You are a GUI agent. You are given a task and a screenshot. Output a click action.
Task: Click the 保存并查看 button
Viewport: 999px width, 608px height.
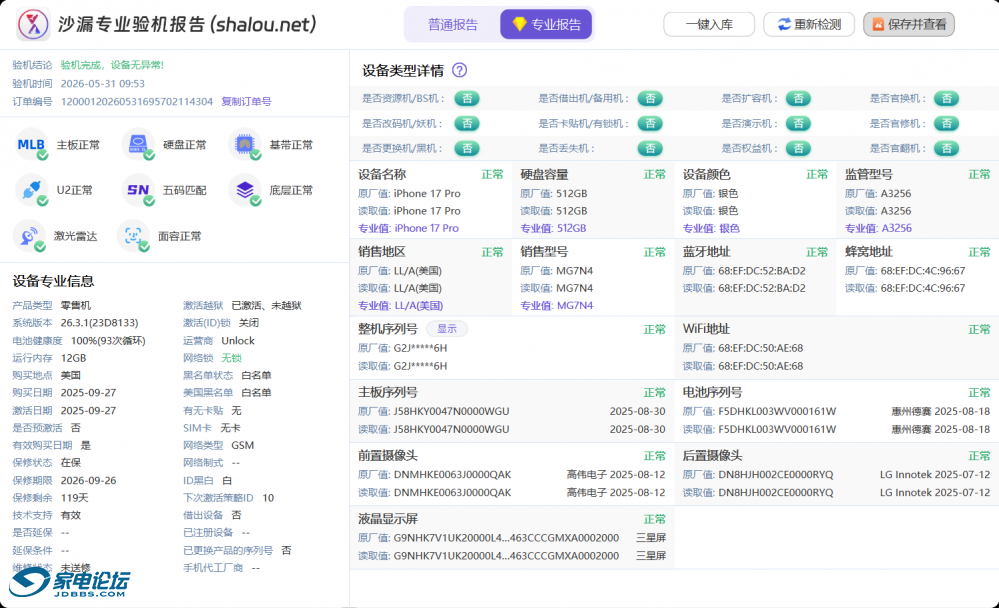point(909,24)
